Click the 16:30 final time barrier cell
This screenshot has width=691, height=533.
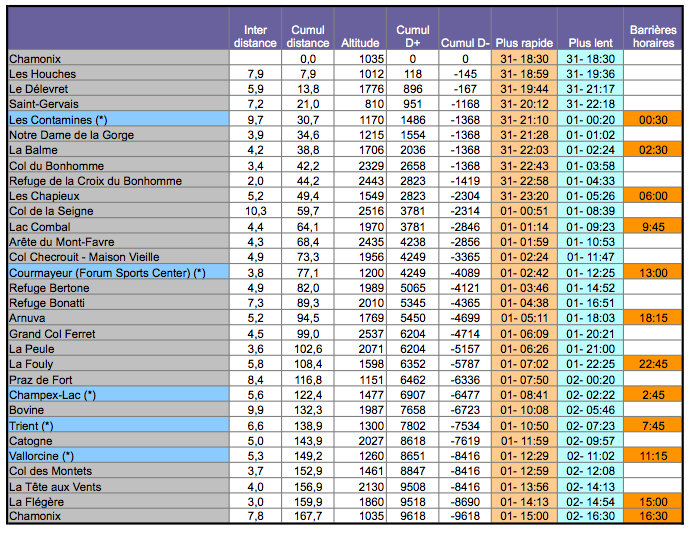pos(653,517)
